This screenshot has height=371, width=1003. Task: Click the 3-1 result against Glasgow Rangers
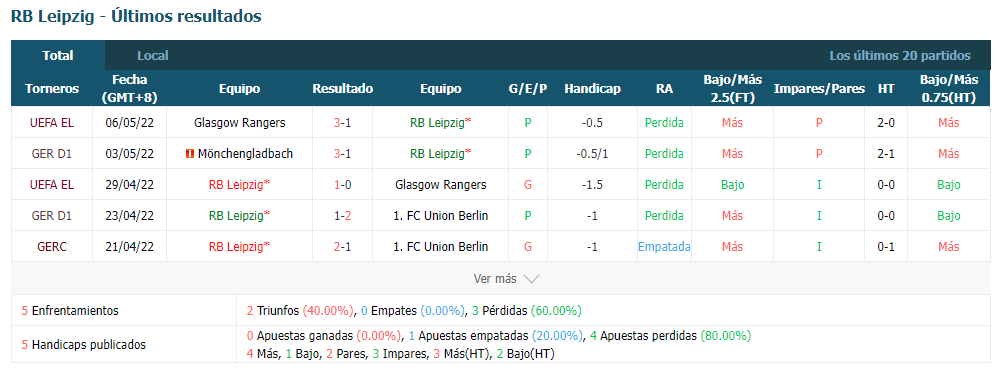(x=342, y=123)
